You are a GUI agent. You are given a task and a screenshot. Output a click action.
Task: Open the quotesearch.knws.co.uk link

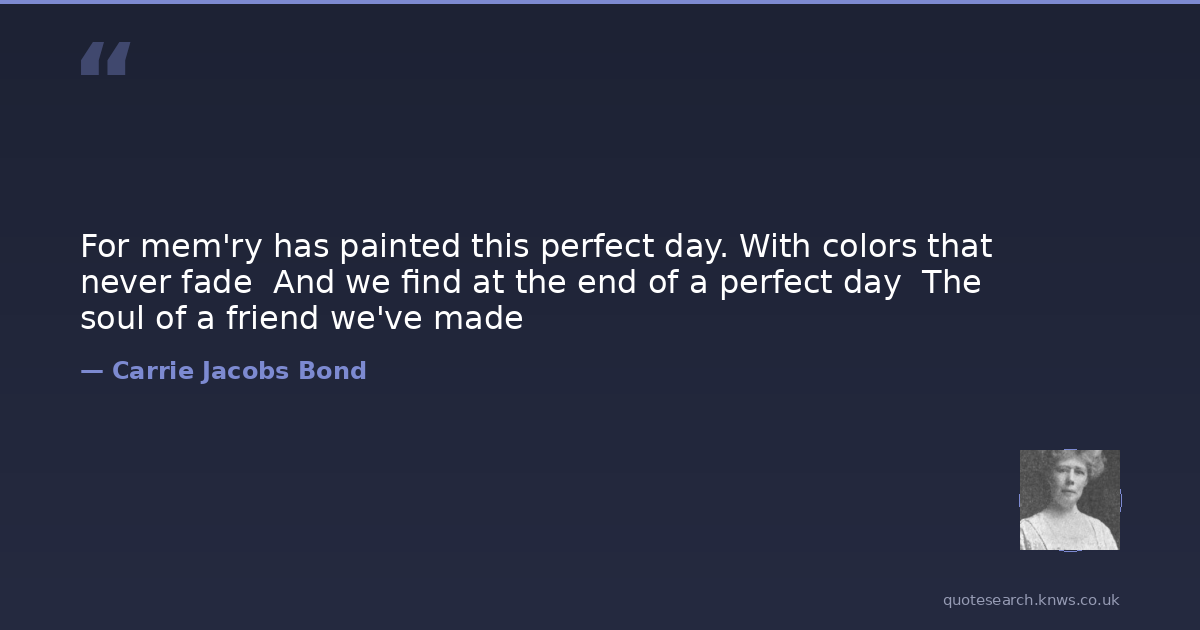point(1031,600)
